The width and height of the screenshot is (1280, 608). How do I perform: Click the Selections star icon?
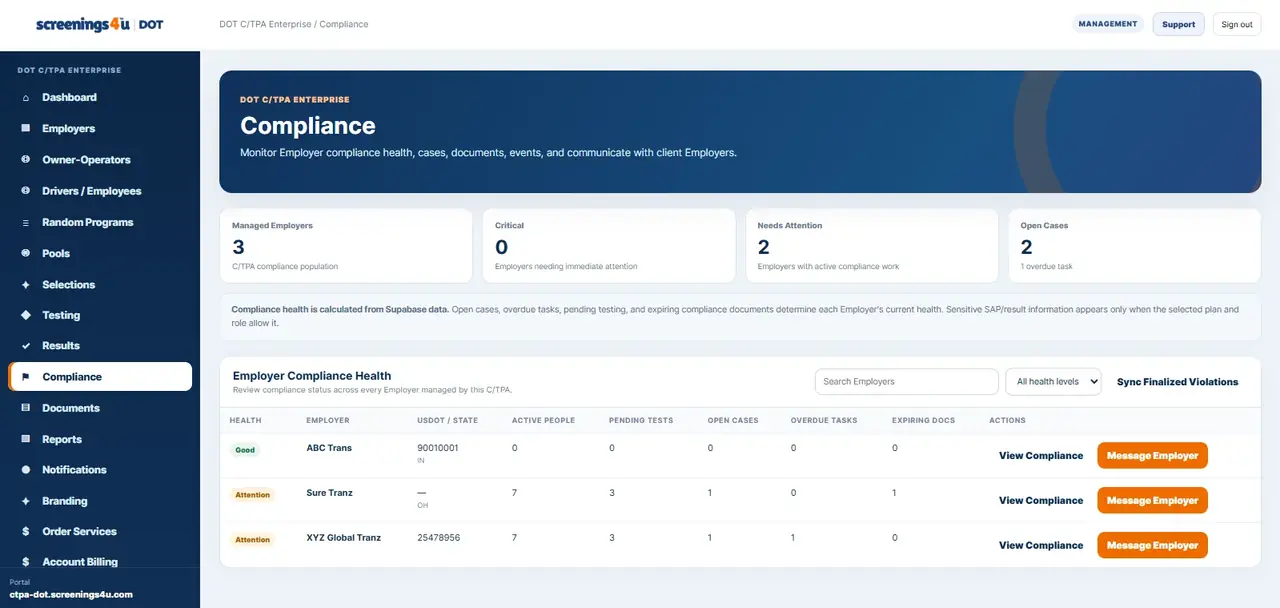coord(25,285)
